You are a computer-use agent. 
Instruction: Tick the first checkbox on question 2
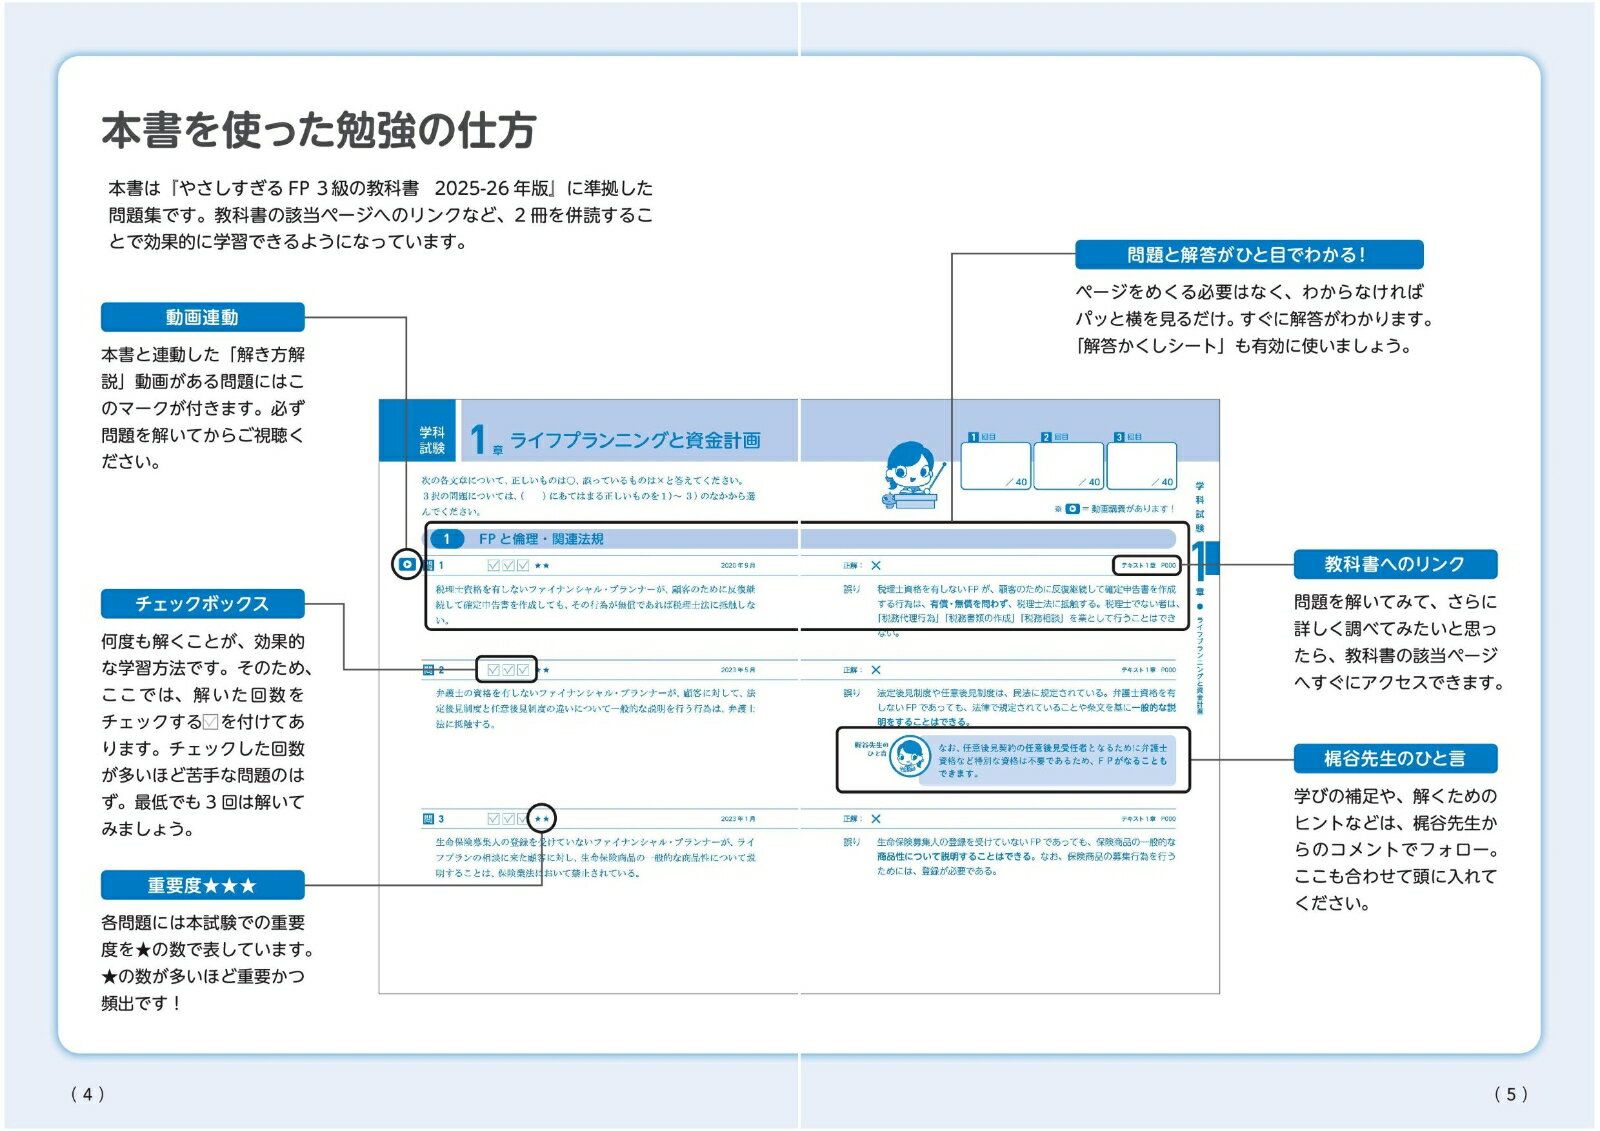point(494,670)
